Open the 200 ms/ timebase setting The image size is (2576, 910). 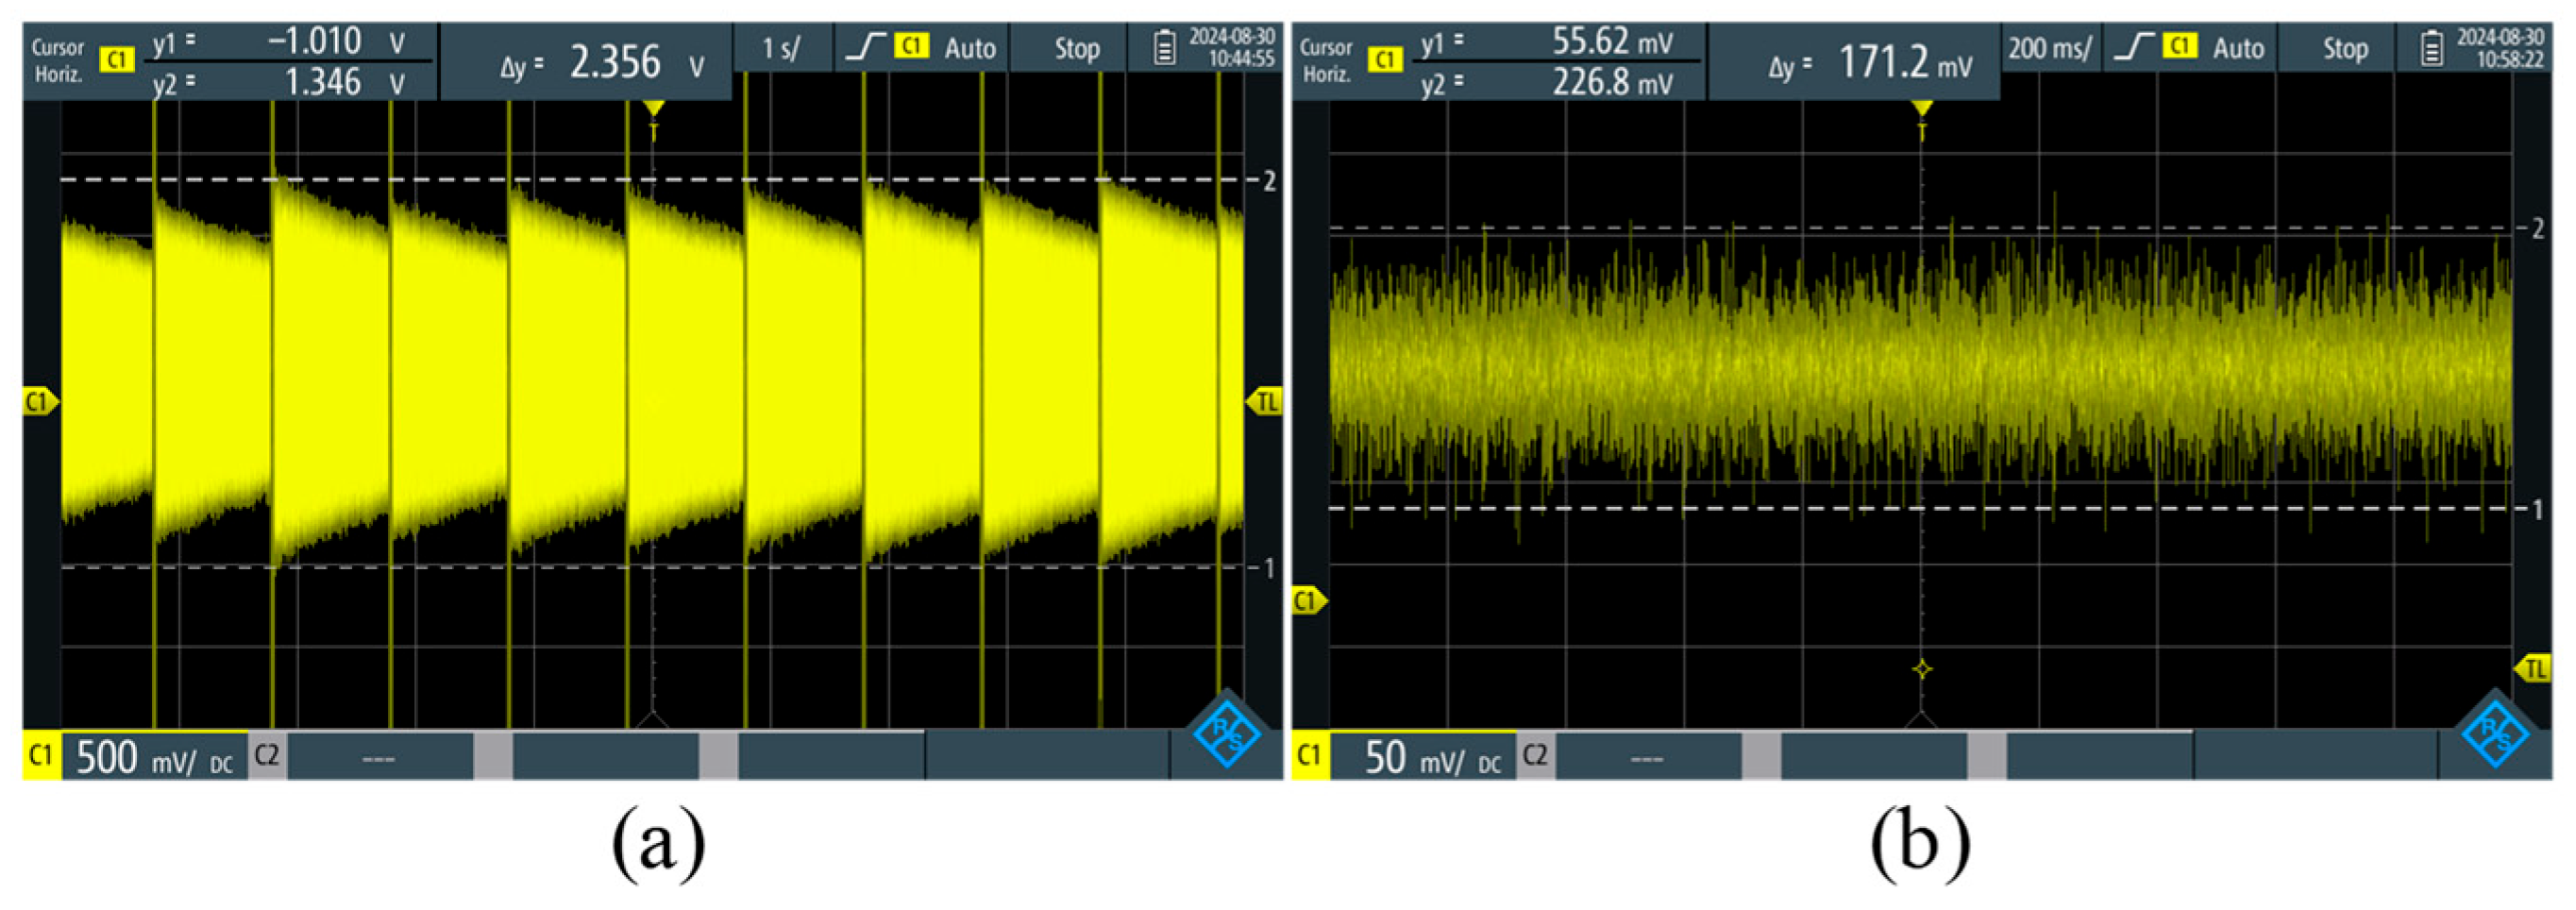tap(2049, 48)
